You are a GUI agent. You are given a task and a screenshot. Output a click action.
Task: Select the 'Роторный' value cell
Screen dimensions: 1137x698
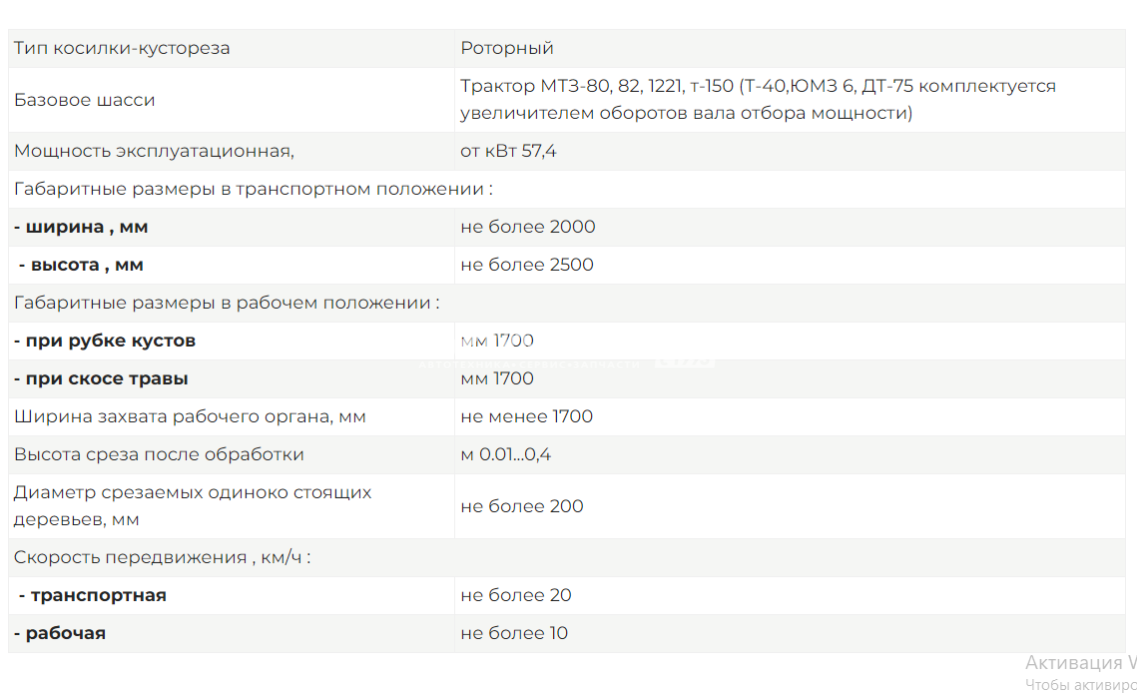[507, 48]
